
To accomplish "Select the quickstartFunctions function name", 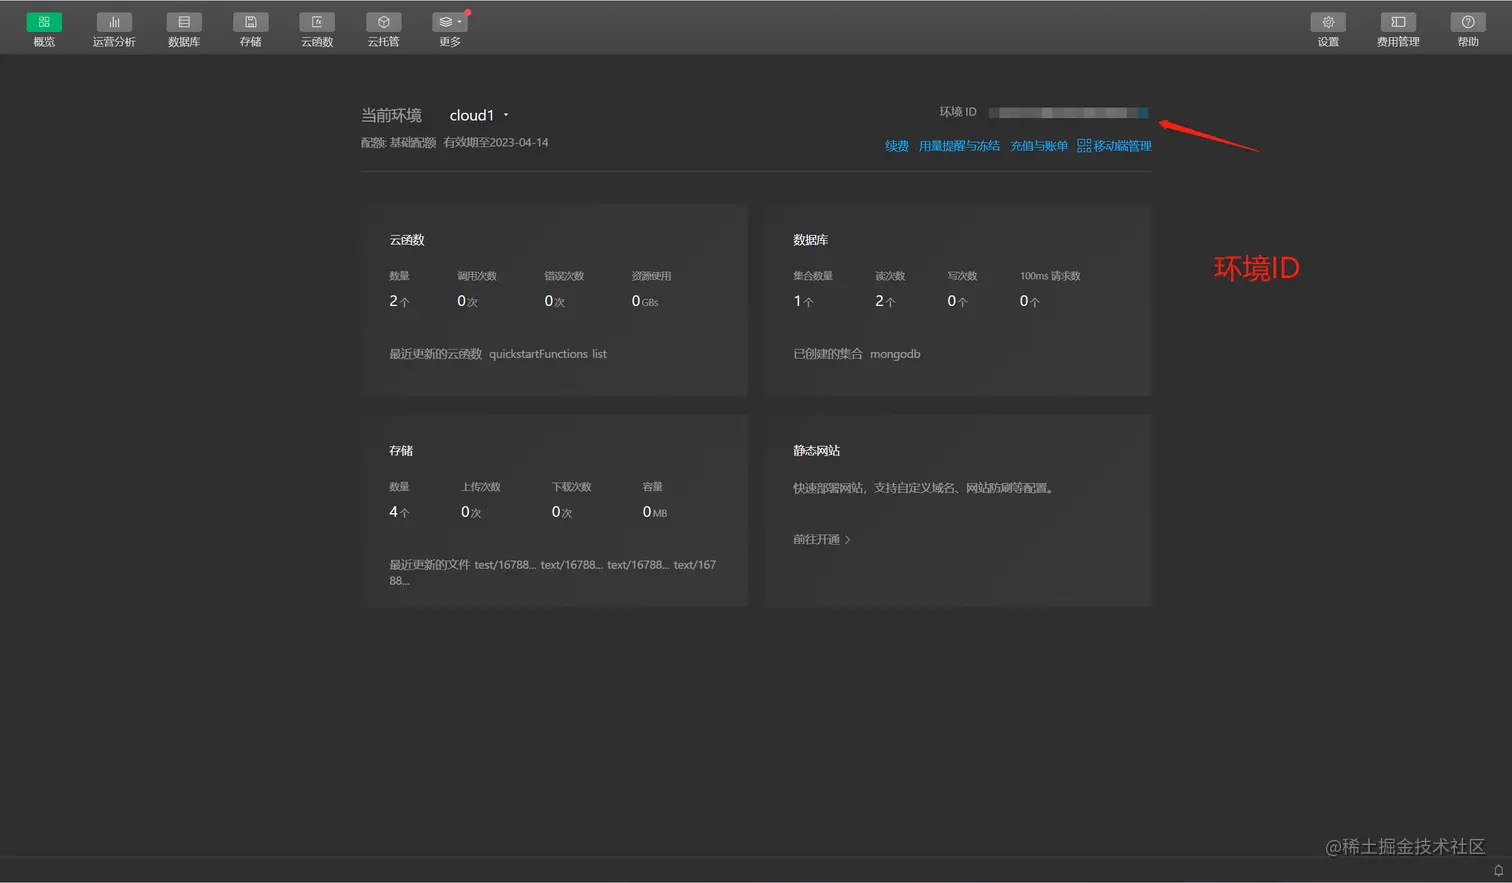I will 538,354.
